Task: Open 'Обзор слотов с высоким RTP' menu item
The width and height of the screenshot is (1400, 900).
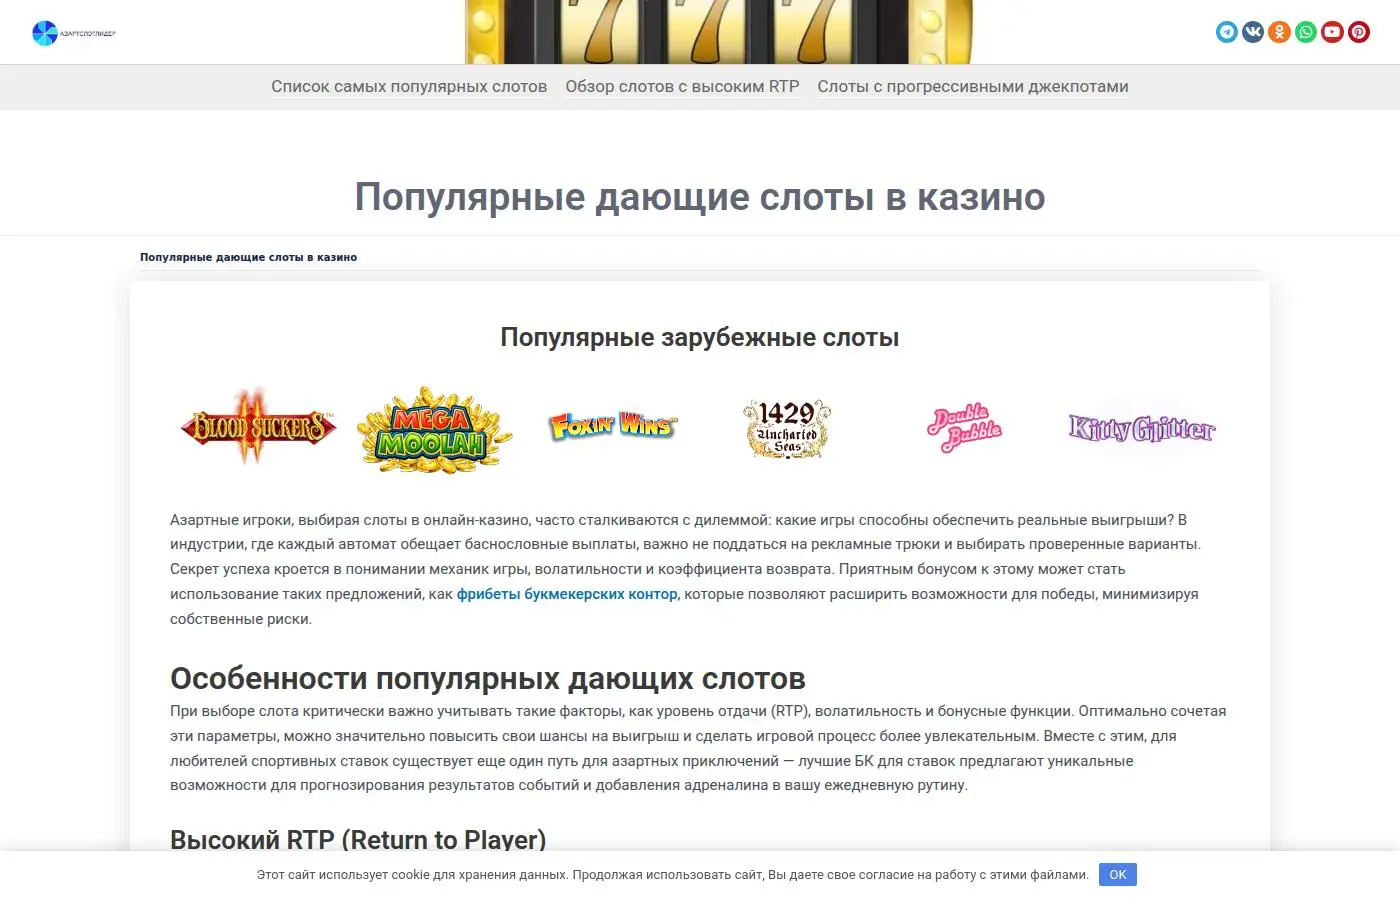Action: (x=682, y=87)
